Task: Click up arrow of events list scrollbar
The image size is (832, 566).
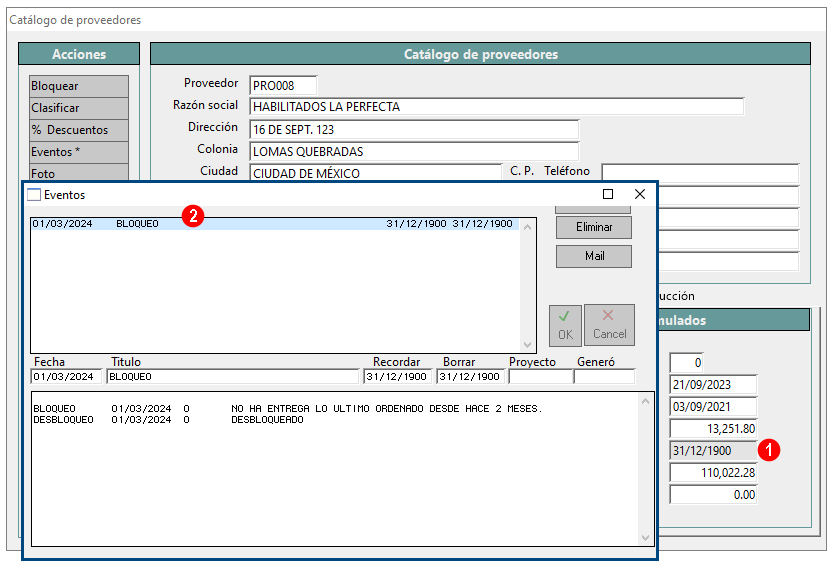Action: pyautogui.click(x=527, y=227)
